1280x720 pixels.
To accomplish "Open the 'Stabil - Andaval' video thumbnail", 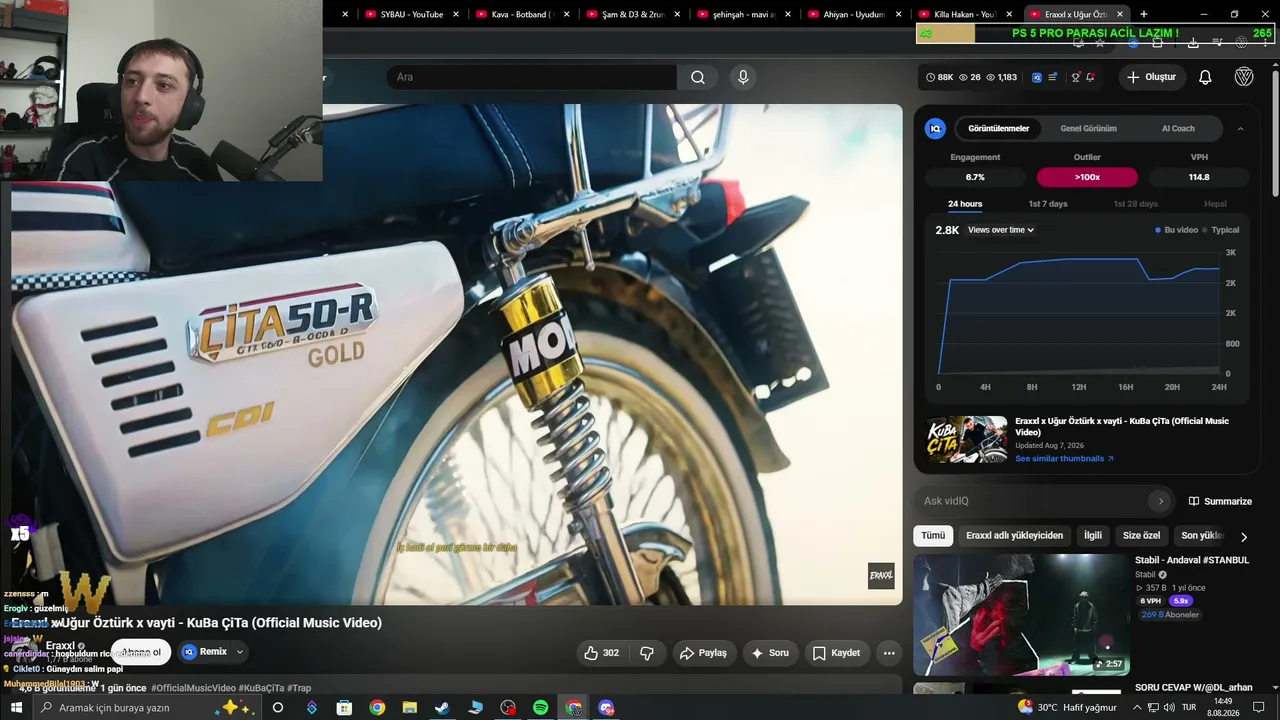I will pyautogui.click(x=1021, y=614).
